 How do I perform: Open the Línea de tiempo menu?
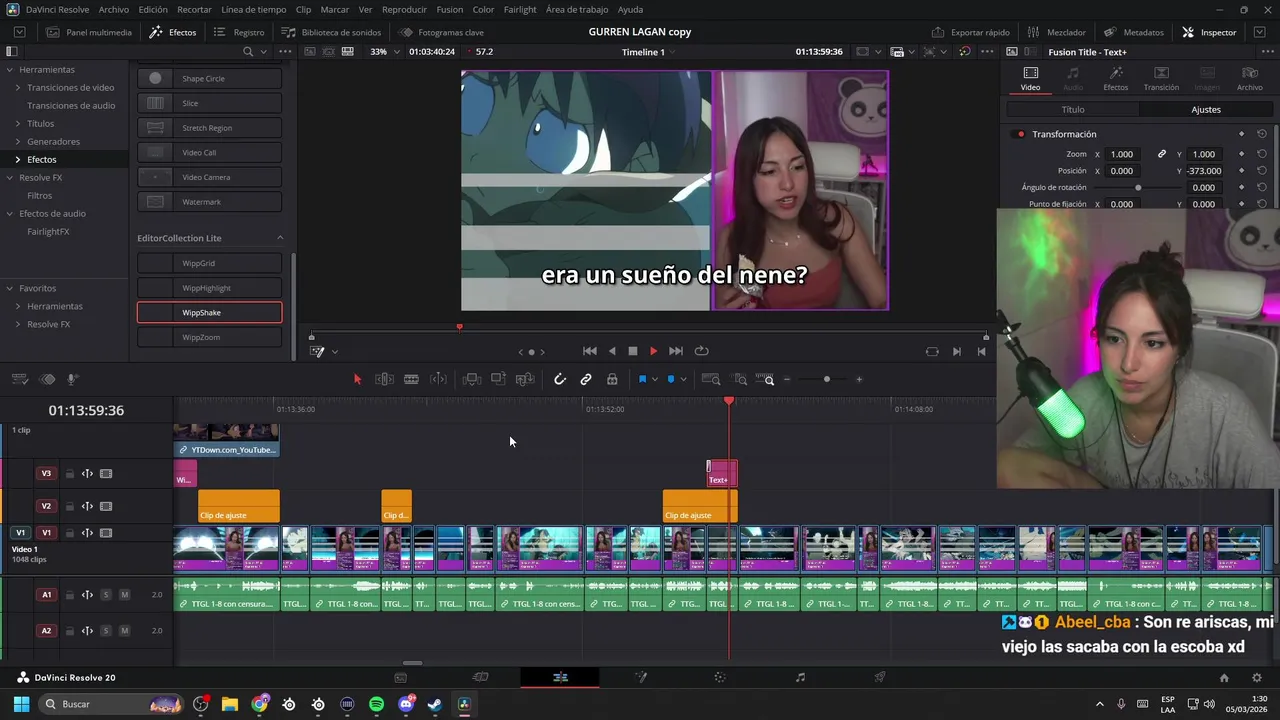[x=253, y=9]
